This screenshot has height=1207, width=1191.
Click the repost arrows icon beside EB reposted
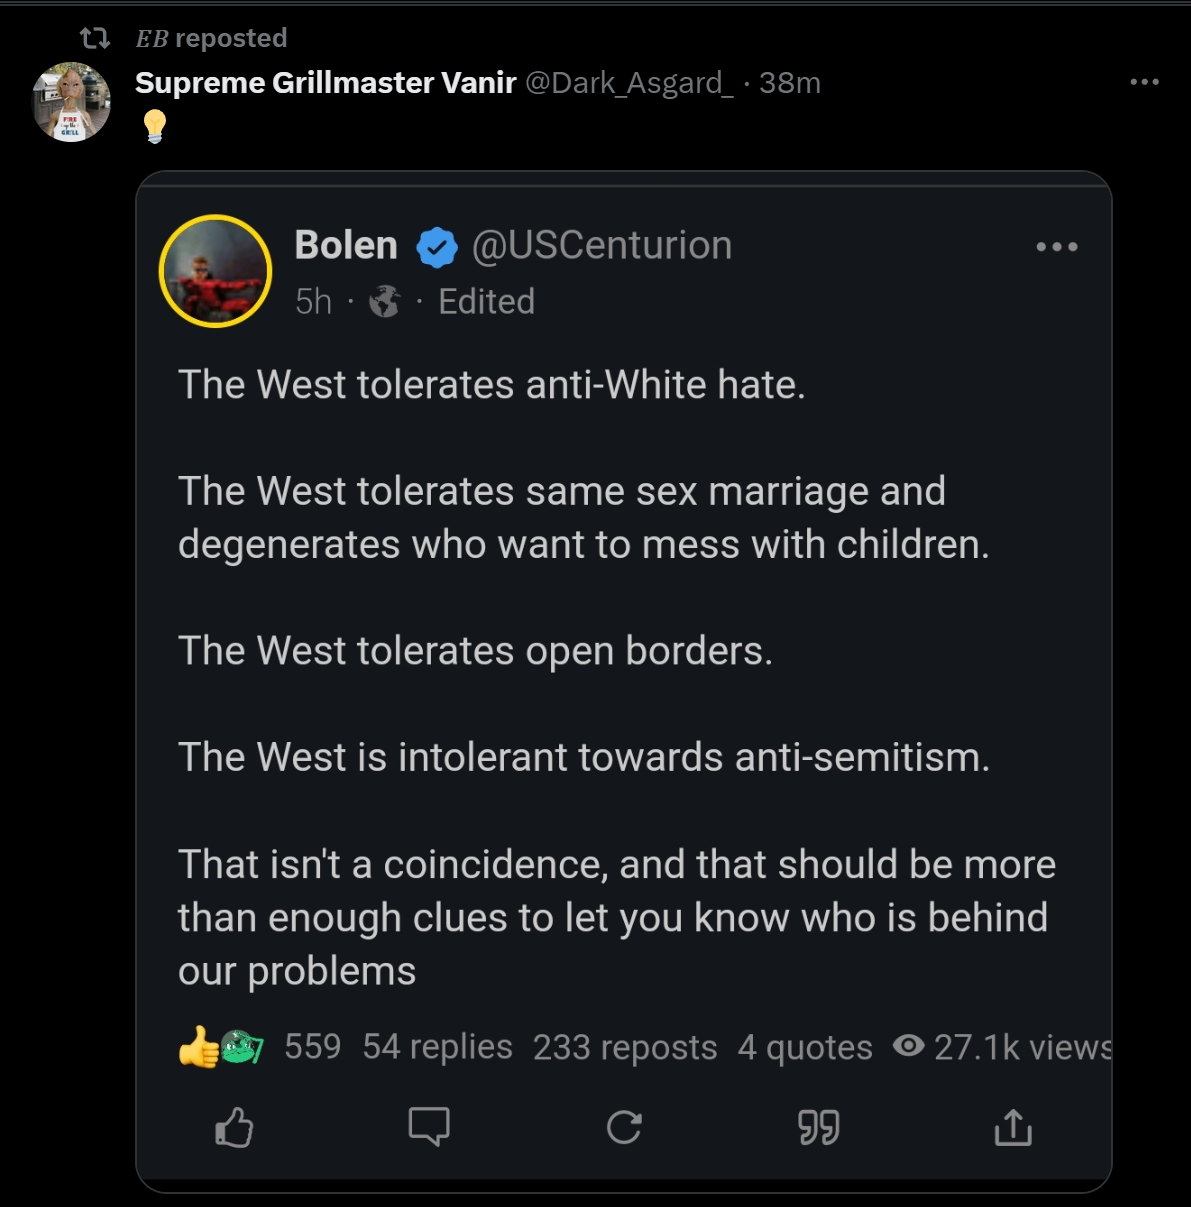tap(95, 38)
